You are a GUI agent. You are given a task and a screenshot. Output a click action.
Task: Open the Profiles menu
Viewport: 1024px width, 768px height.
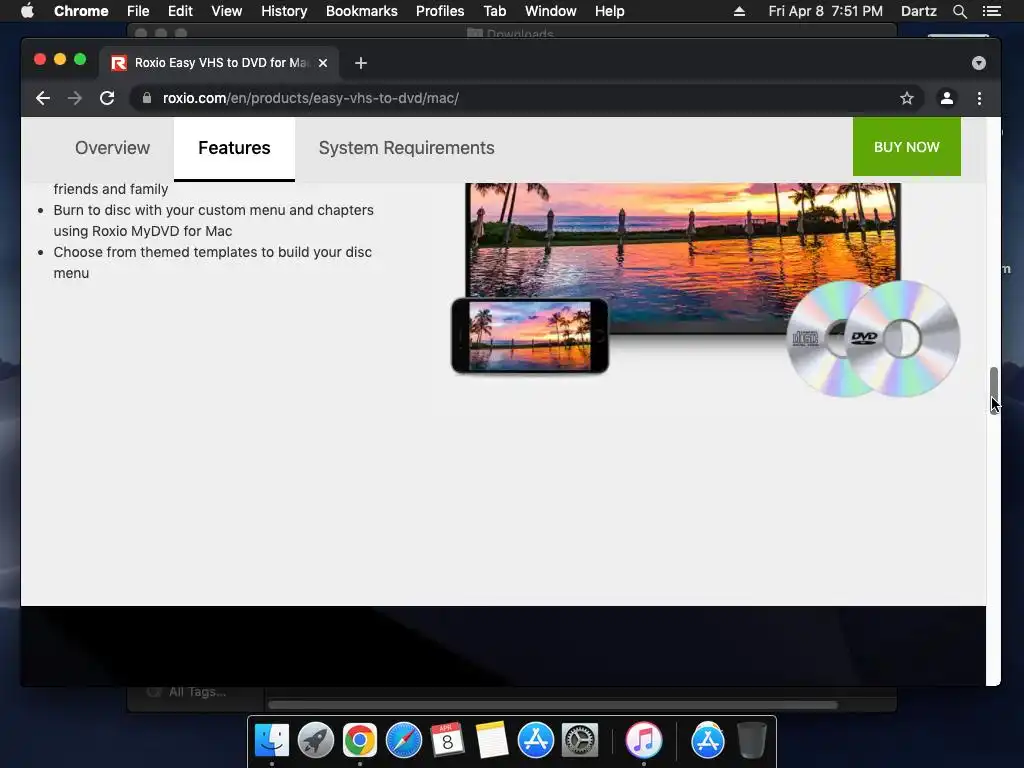(440, 11)
